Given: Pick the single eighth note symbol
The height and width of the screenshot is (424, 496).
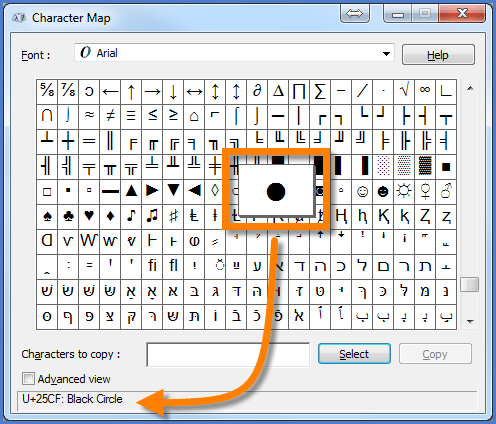Looking at the screenshot, I should pyautogui.click(x=131, y=216).
